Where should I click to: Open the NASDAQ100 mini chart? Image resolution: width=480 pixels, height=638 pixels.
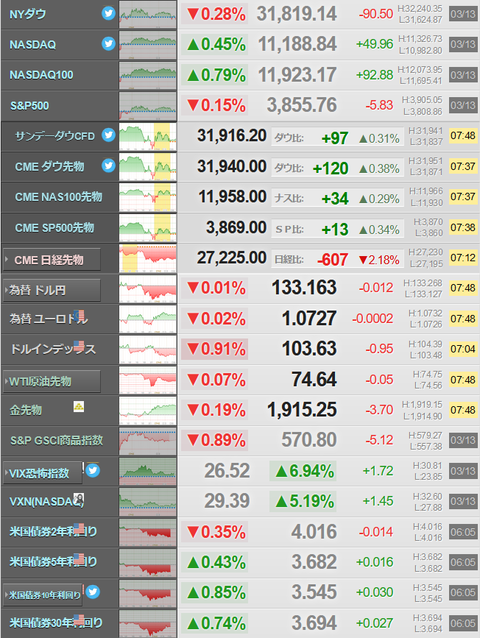pos(148,75)
